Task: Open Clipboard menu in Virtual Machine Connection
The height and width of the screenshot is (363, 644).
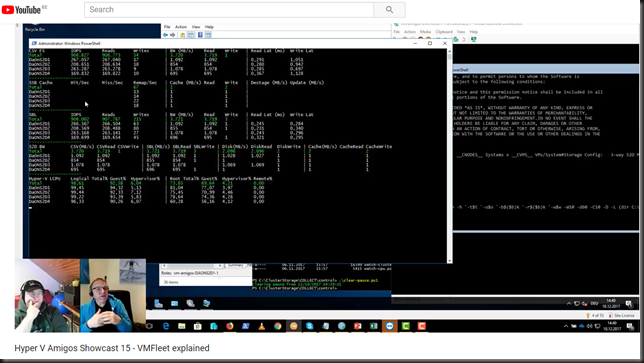Action: pyautogui.click(x=444, y=32)
